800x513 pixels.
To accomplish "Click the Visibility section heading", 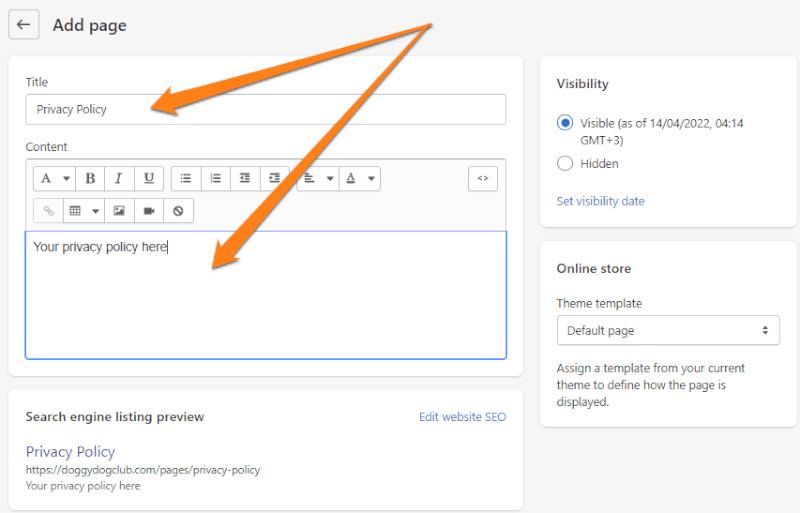I will [x=583, y=84].
